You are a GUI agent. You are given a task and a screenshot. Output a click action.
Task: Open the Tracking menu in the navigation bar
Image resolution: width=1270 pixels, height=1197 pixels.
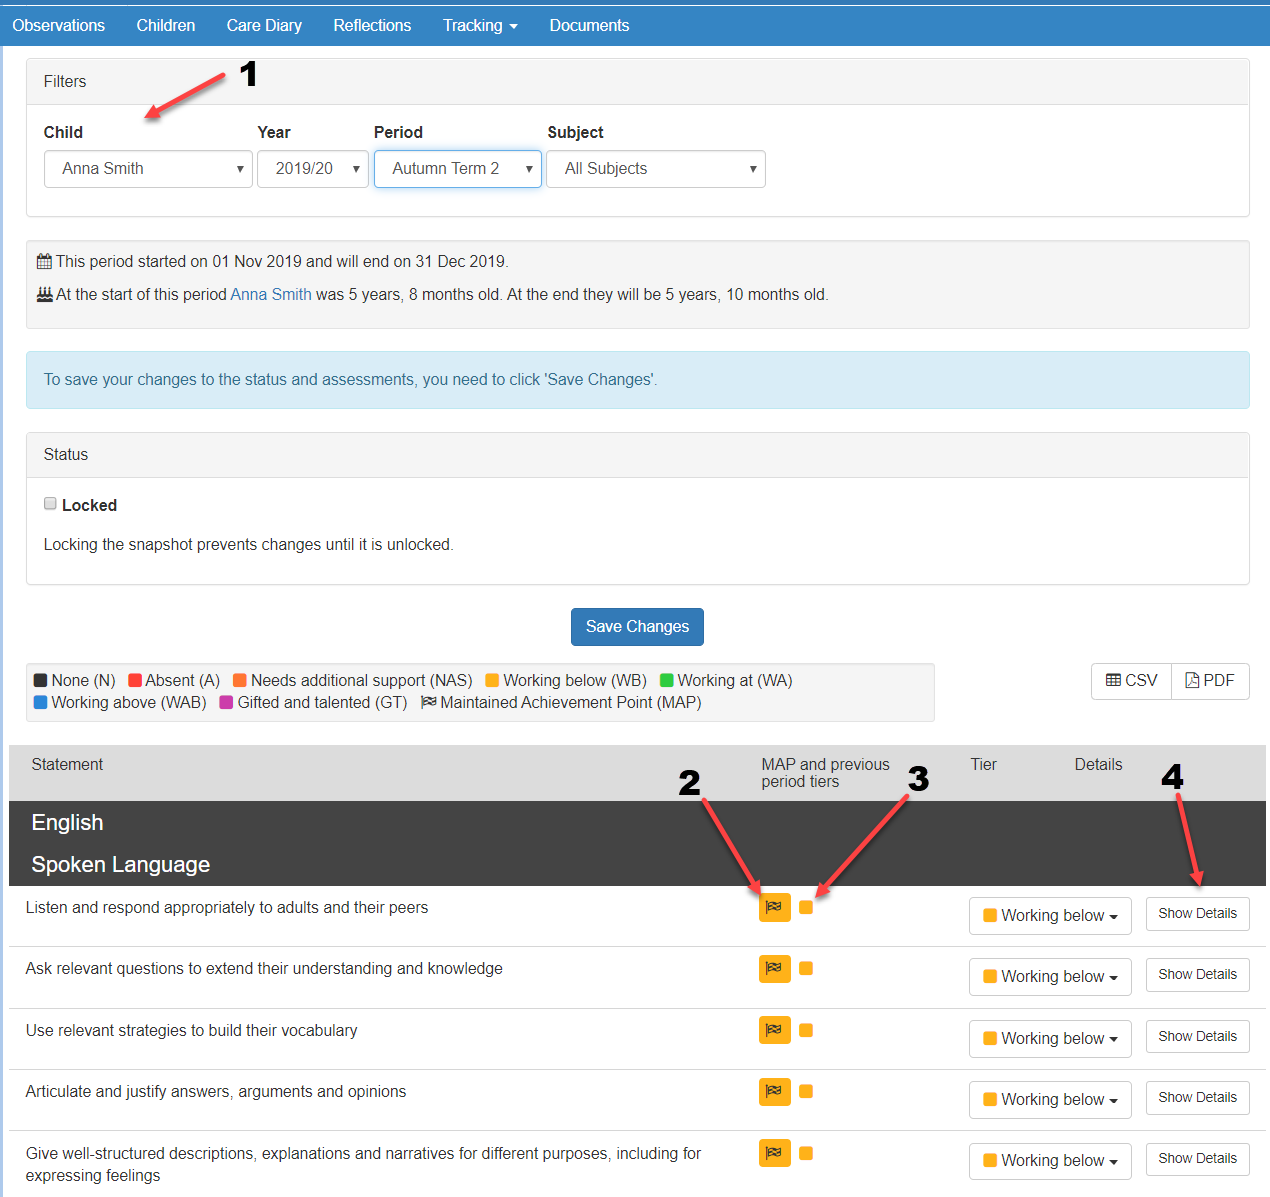point(480,26)
